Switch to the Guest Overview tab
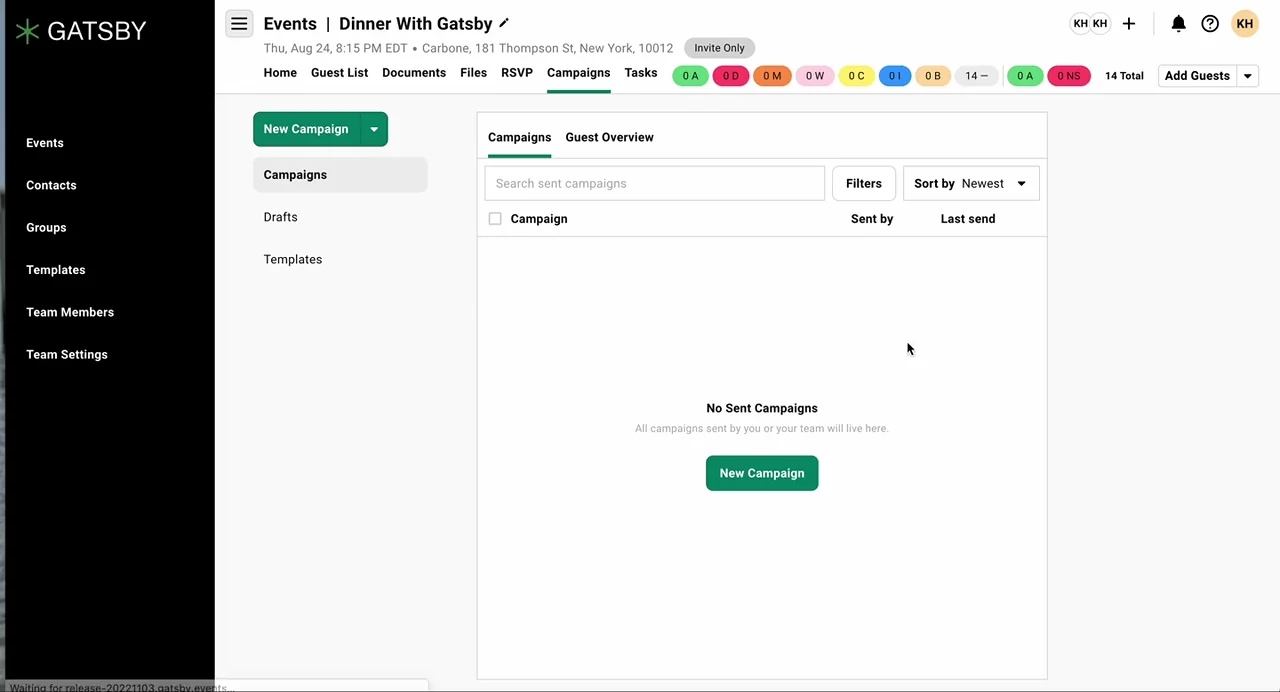The width and height of the screenshot is (1280, 692). [x=609, y=138]
